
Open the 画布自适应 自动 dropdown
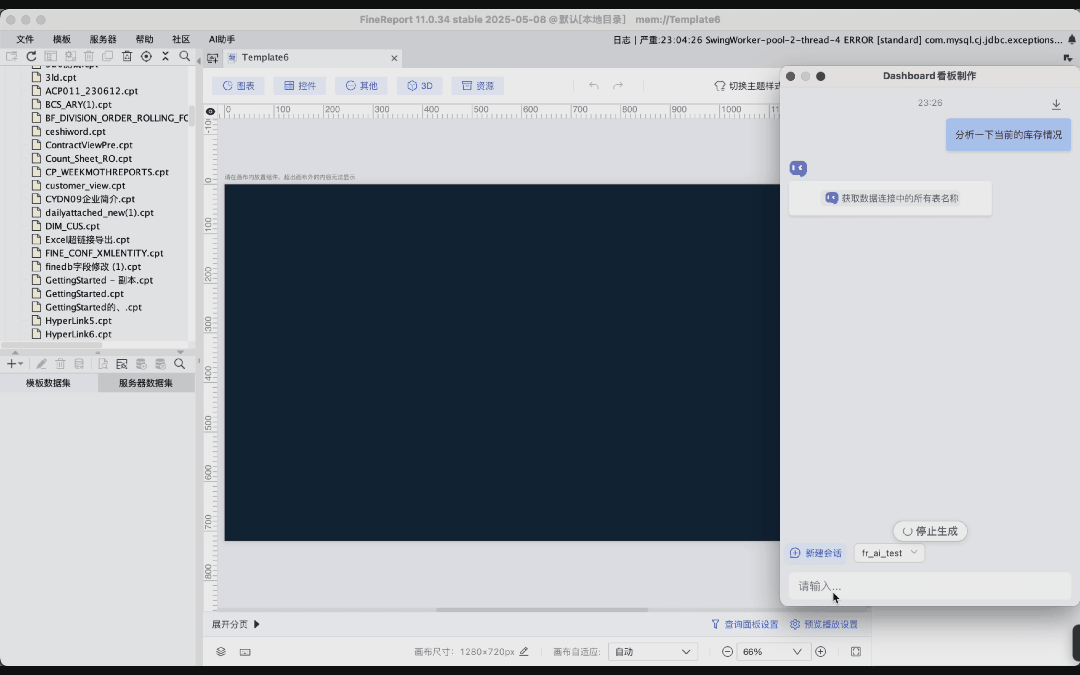click(652, 652)
